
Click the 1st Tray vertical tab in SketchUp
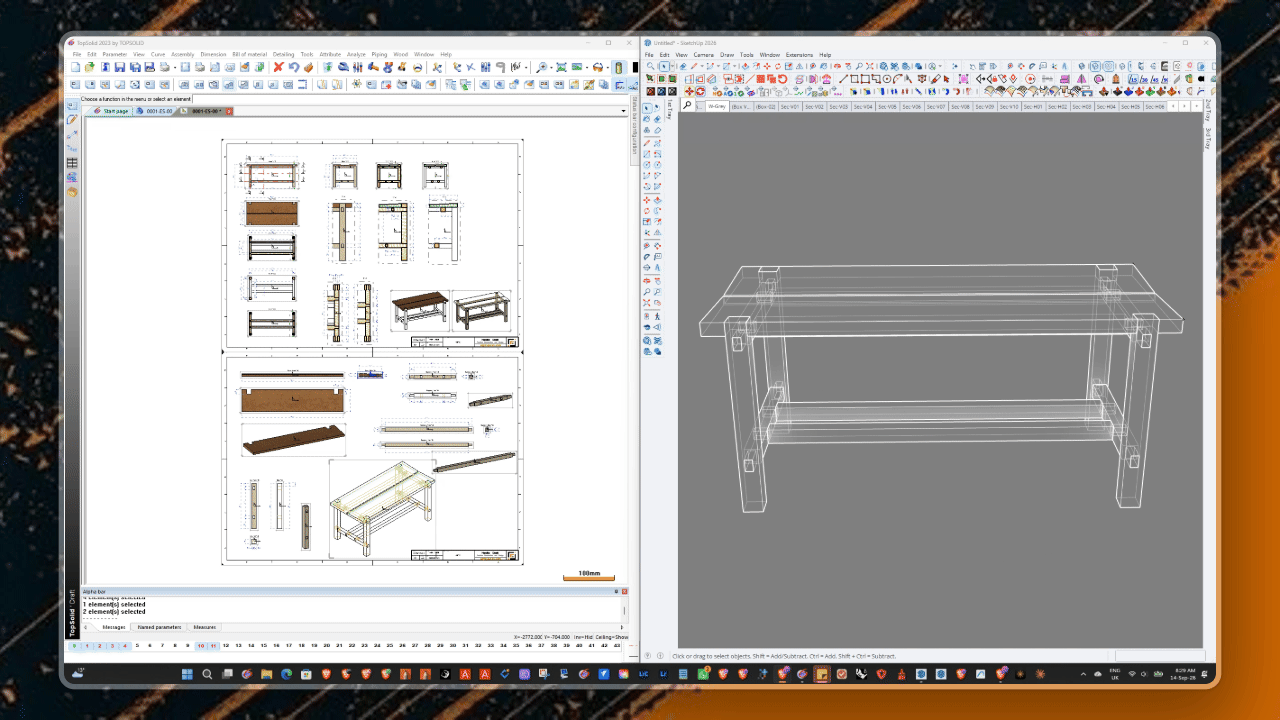pos(669,109)
